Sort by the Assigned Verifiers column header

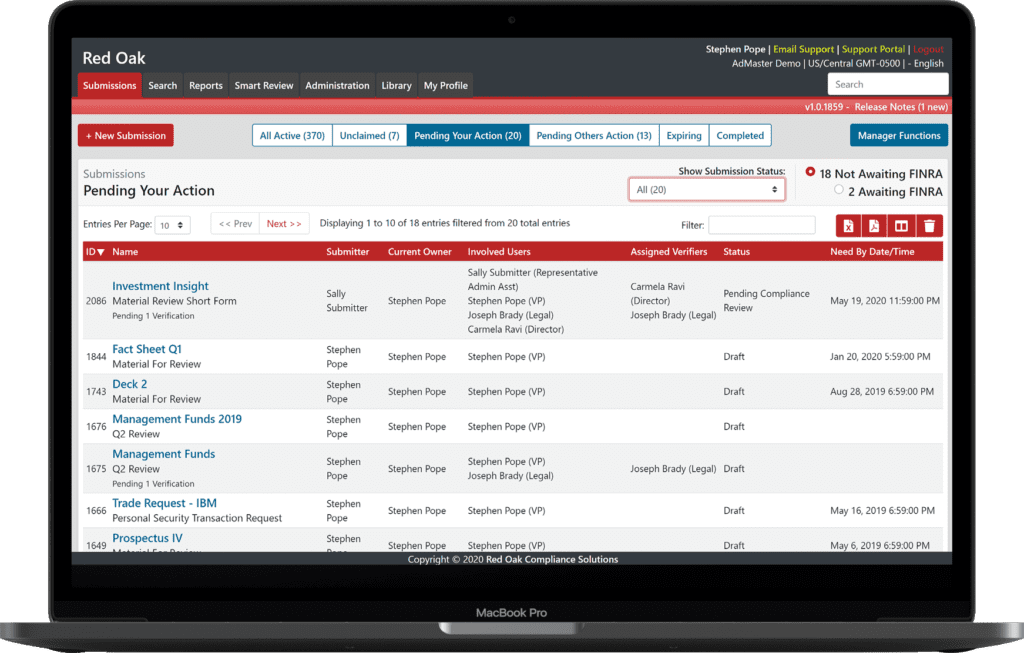(669, 252)
